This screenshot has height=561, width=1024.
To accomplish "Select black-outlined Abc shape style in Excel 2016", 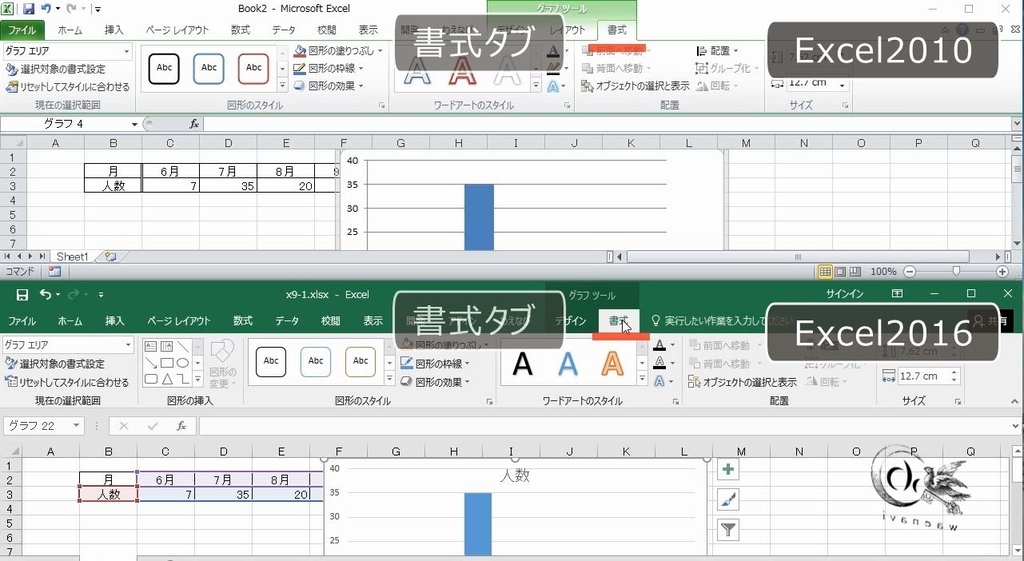I will [271, 362].
